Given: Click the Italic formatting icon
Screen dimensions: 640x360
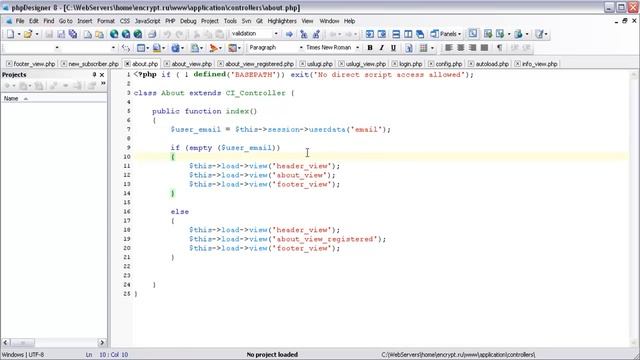Looking at the screenshot, I should 381,48.
